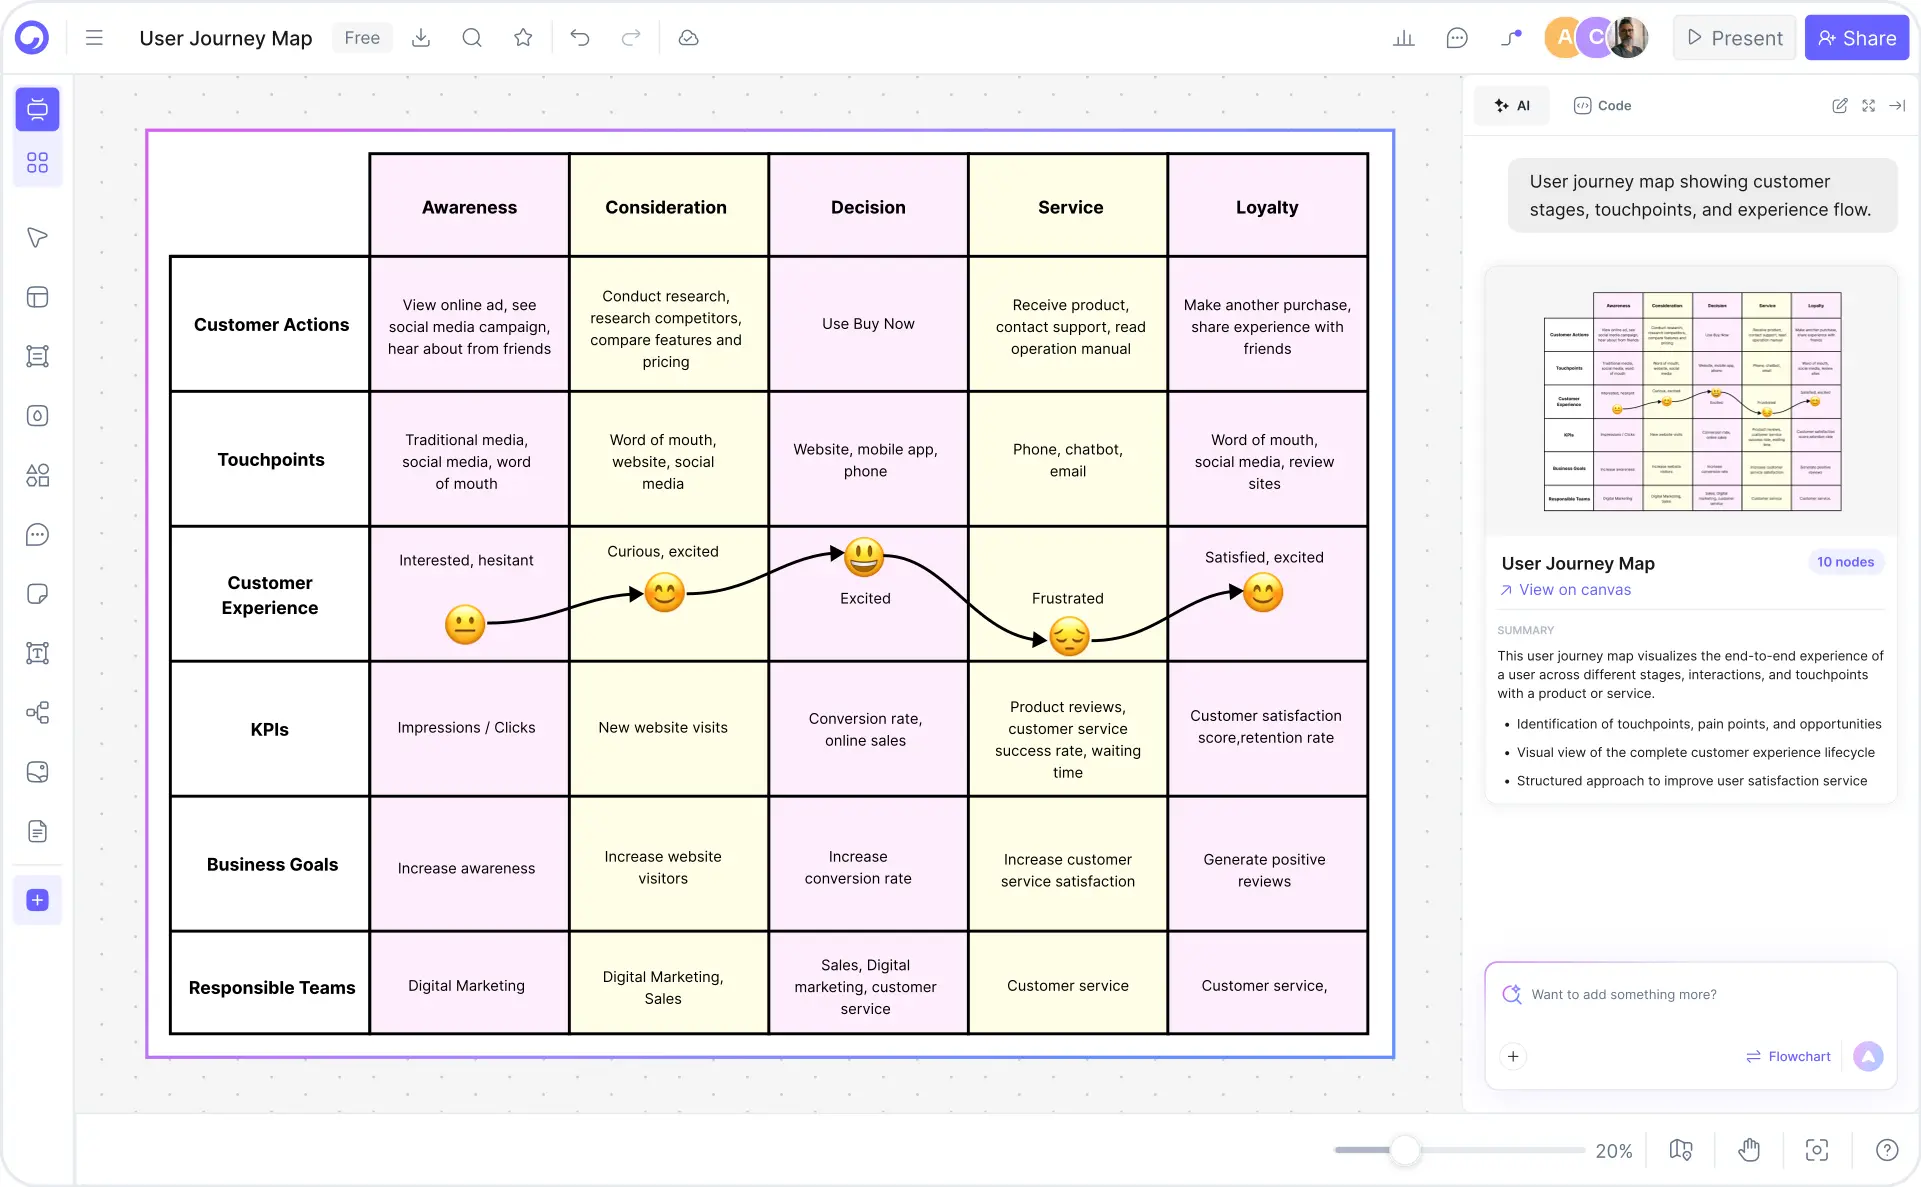
Task: Select the arrow selection tool in sidebar
Action: (37, 238)
